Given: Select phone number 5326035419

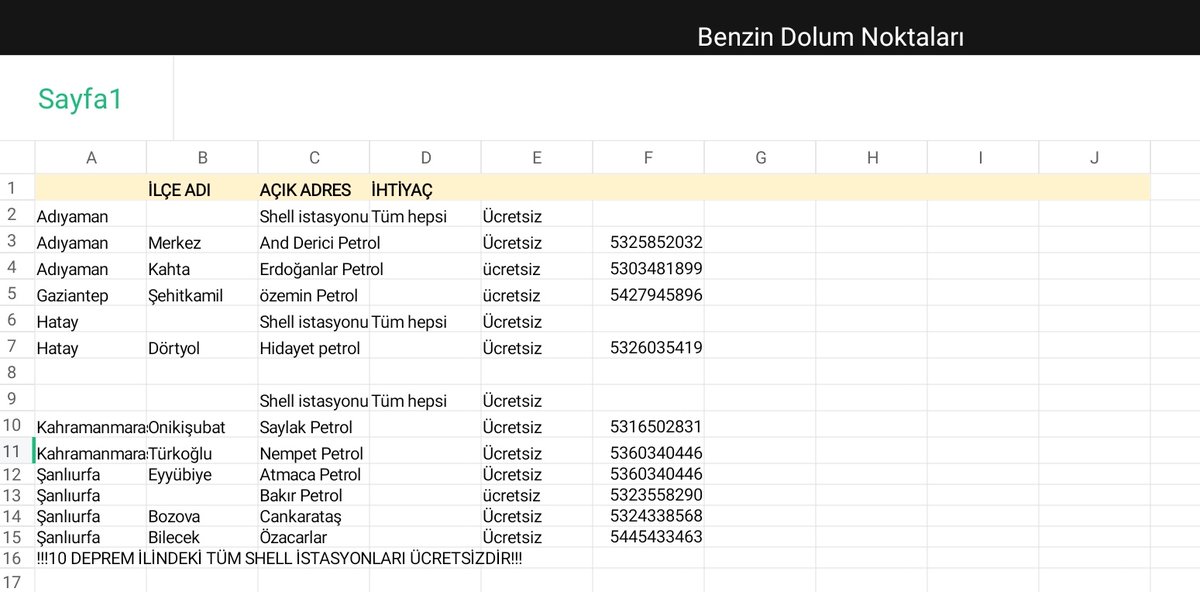Looking at the screenshot, I should pos(648,347).
